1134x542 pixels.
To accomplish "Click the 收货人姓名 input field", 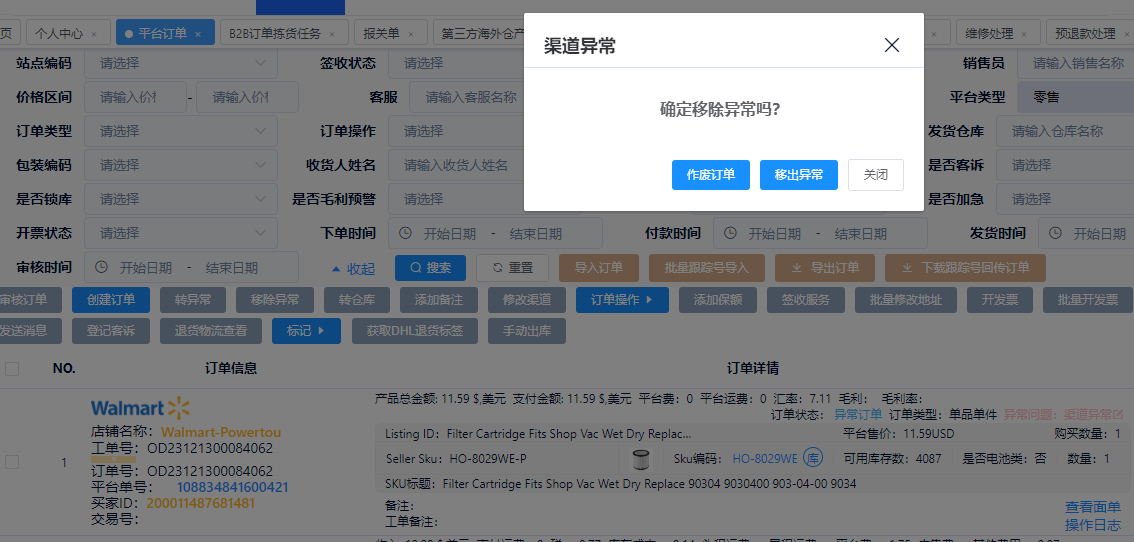I will (456, 165).
